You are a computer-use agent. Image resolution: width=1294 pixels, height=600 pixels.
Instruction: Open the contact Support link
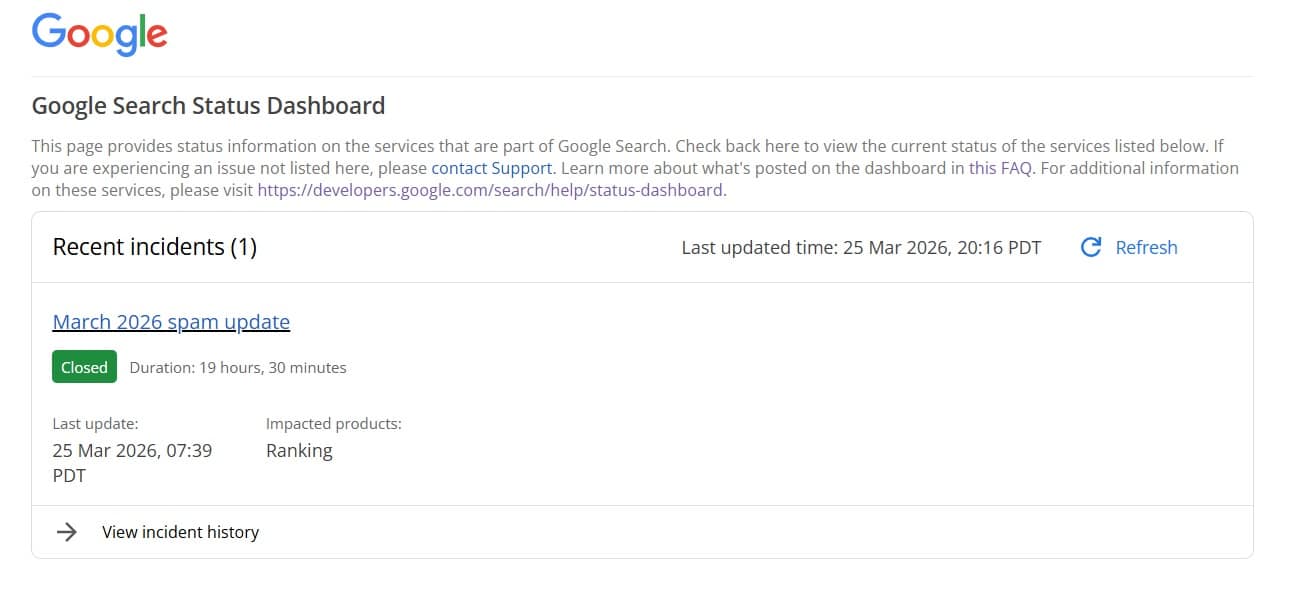coord(491,168)
